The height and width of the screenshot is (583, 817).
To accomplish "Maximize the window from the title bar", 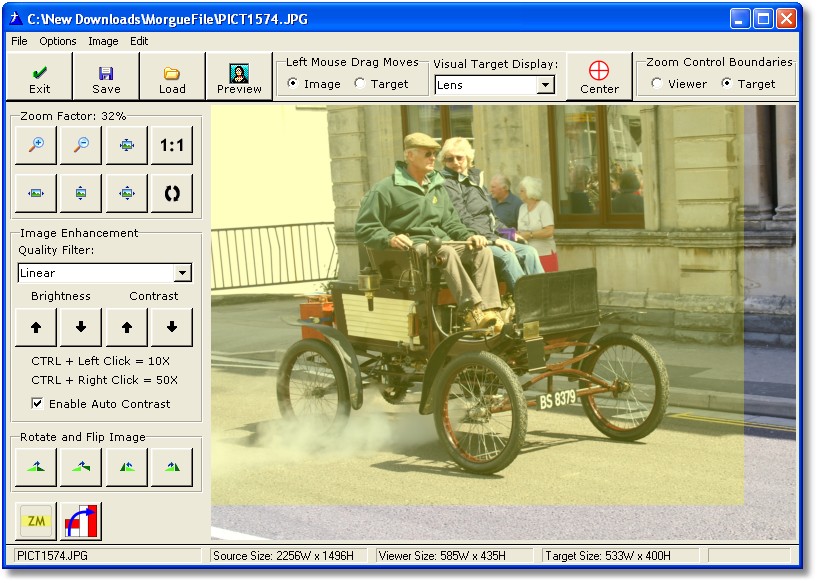I will (x=763, y=19).
